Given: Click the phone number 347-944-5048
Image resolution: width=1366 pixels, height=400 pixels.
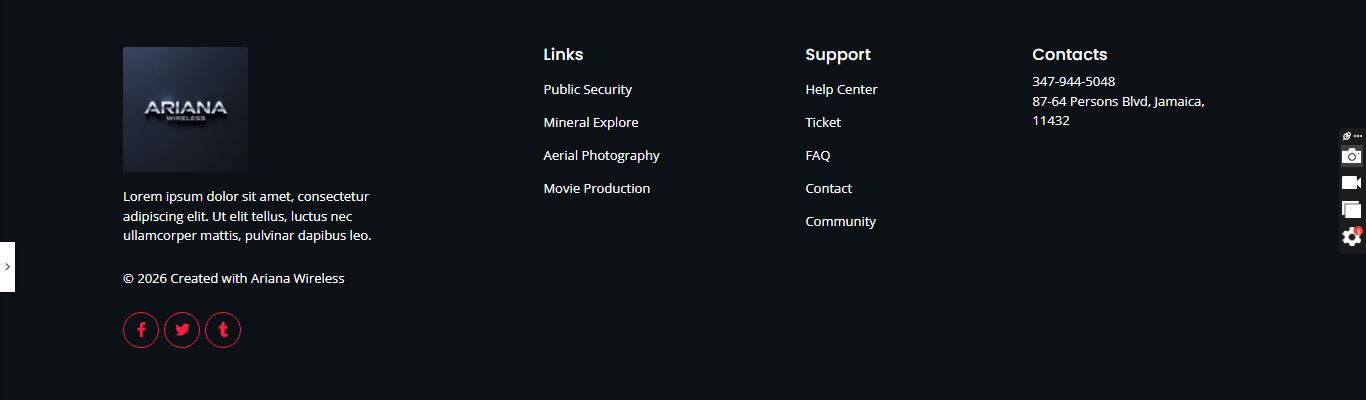Looking at the screenshot, I should [x=1073, y=82].
